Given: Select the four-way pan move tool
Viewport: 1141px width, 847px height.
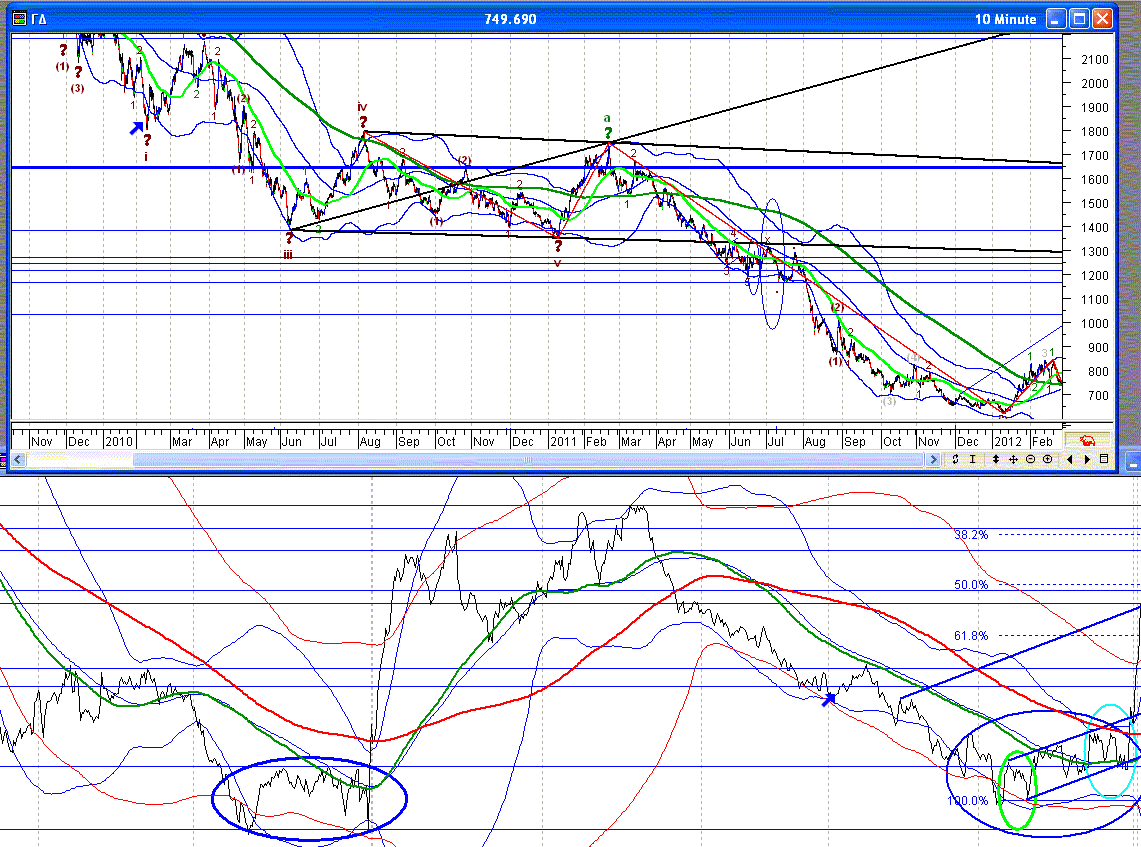Looking at the screenshot, I should coord(1013,459).
